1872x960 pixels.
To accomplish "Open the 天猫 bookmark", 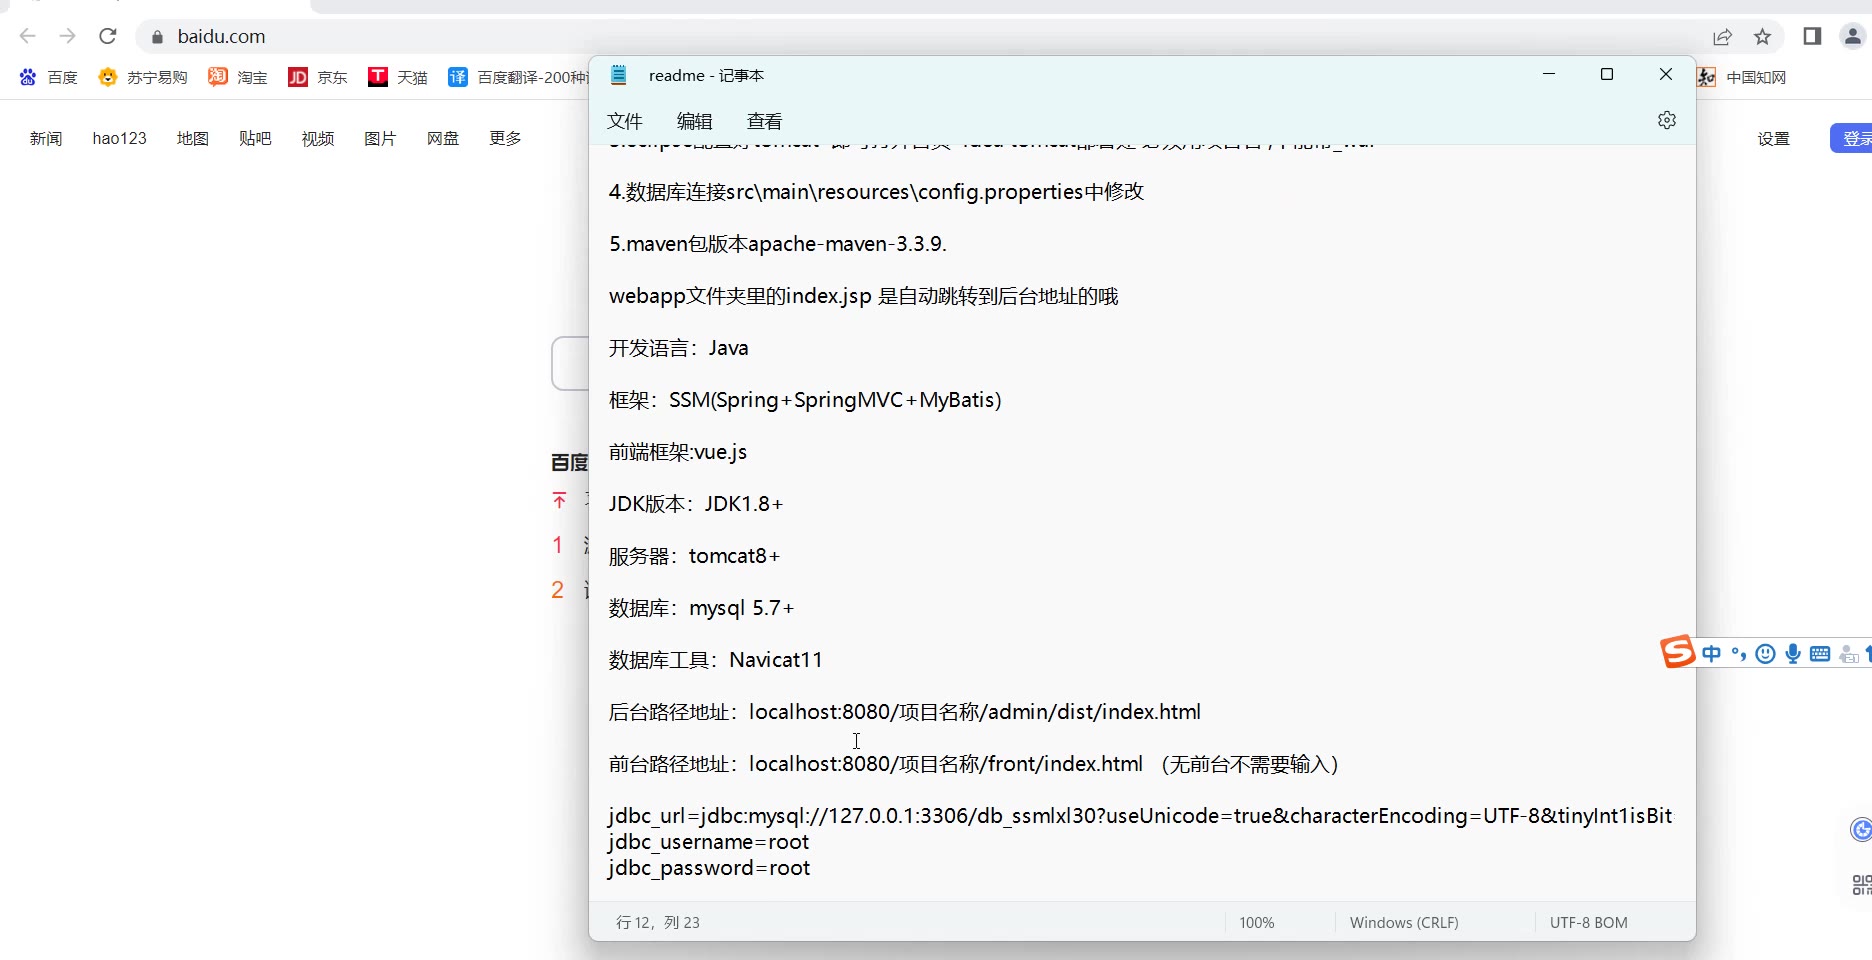I will 398,77.
